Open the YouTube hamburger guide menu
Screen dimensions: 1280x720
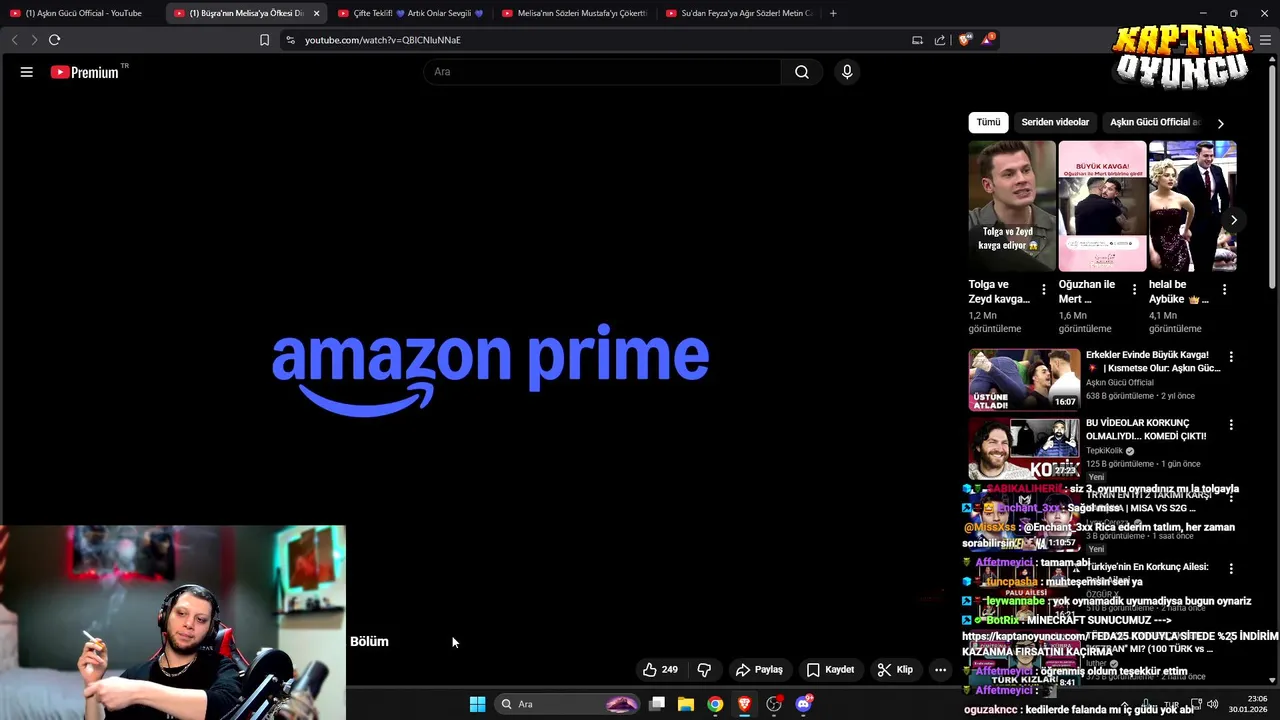[27, 72]
